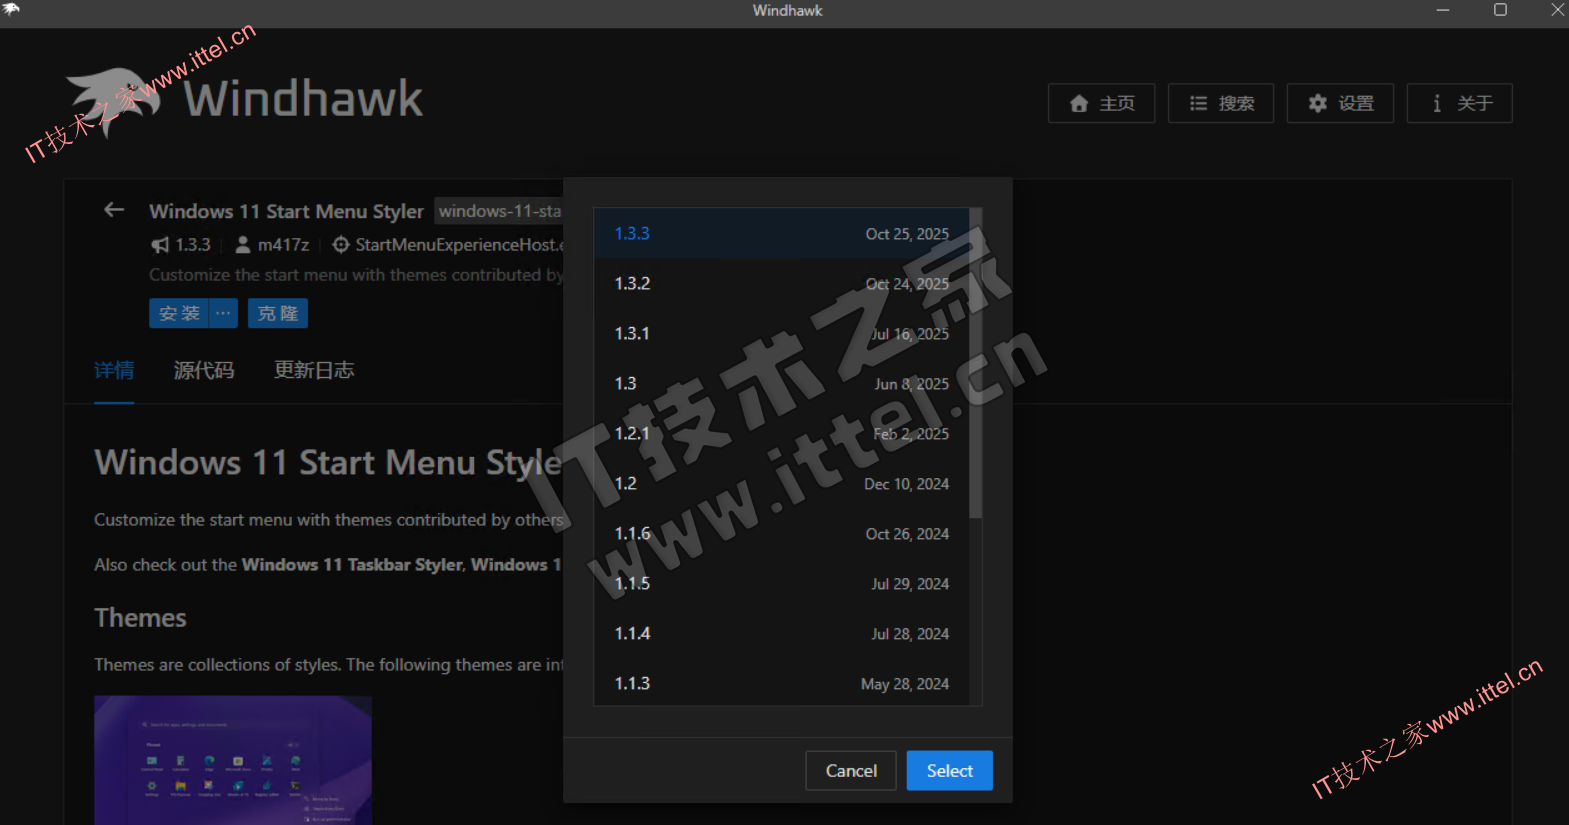Pick version 1.2 from Dec 10, 2024

[781, 483]
